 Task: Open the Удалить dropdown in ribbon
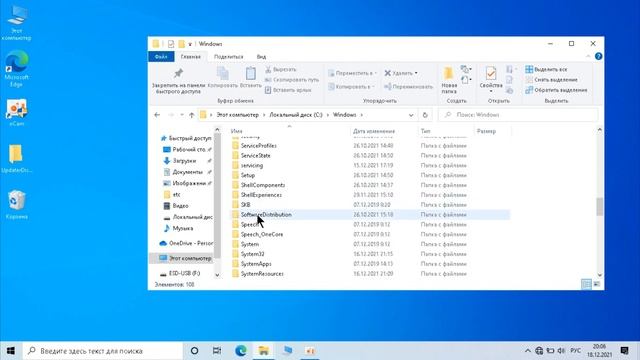(401, 73)
